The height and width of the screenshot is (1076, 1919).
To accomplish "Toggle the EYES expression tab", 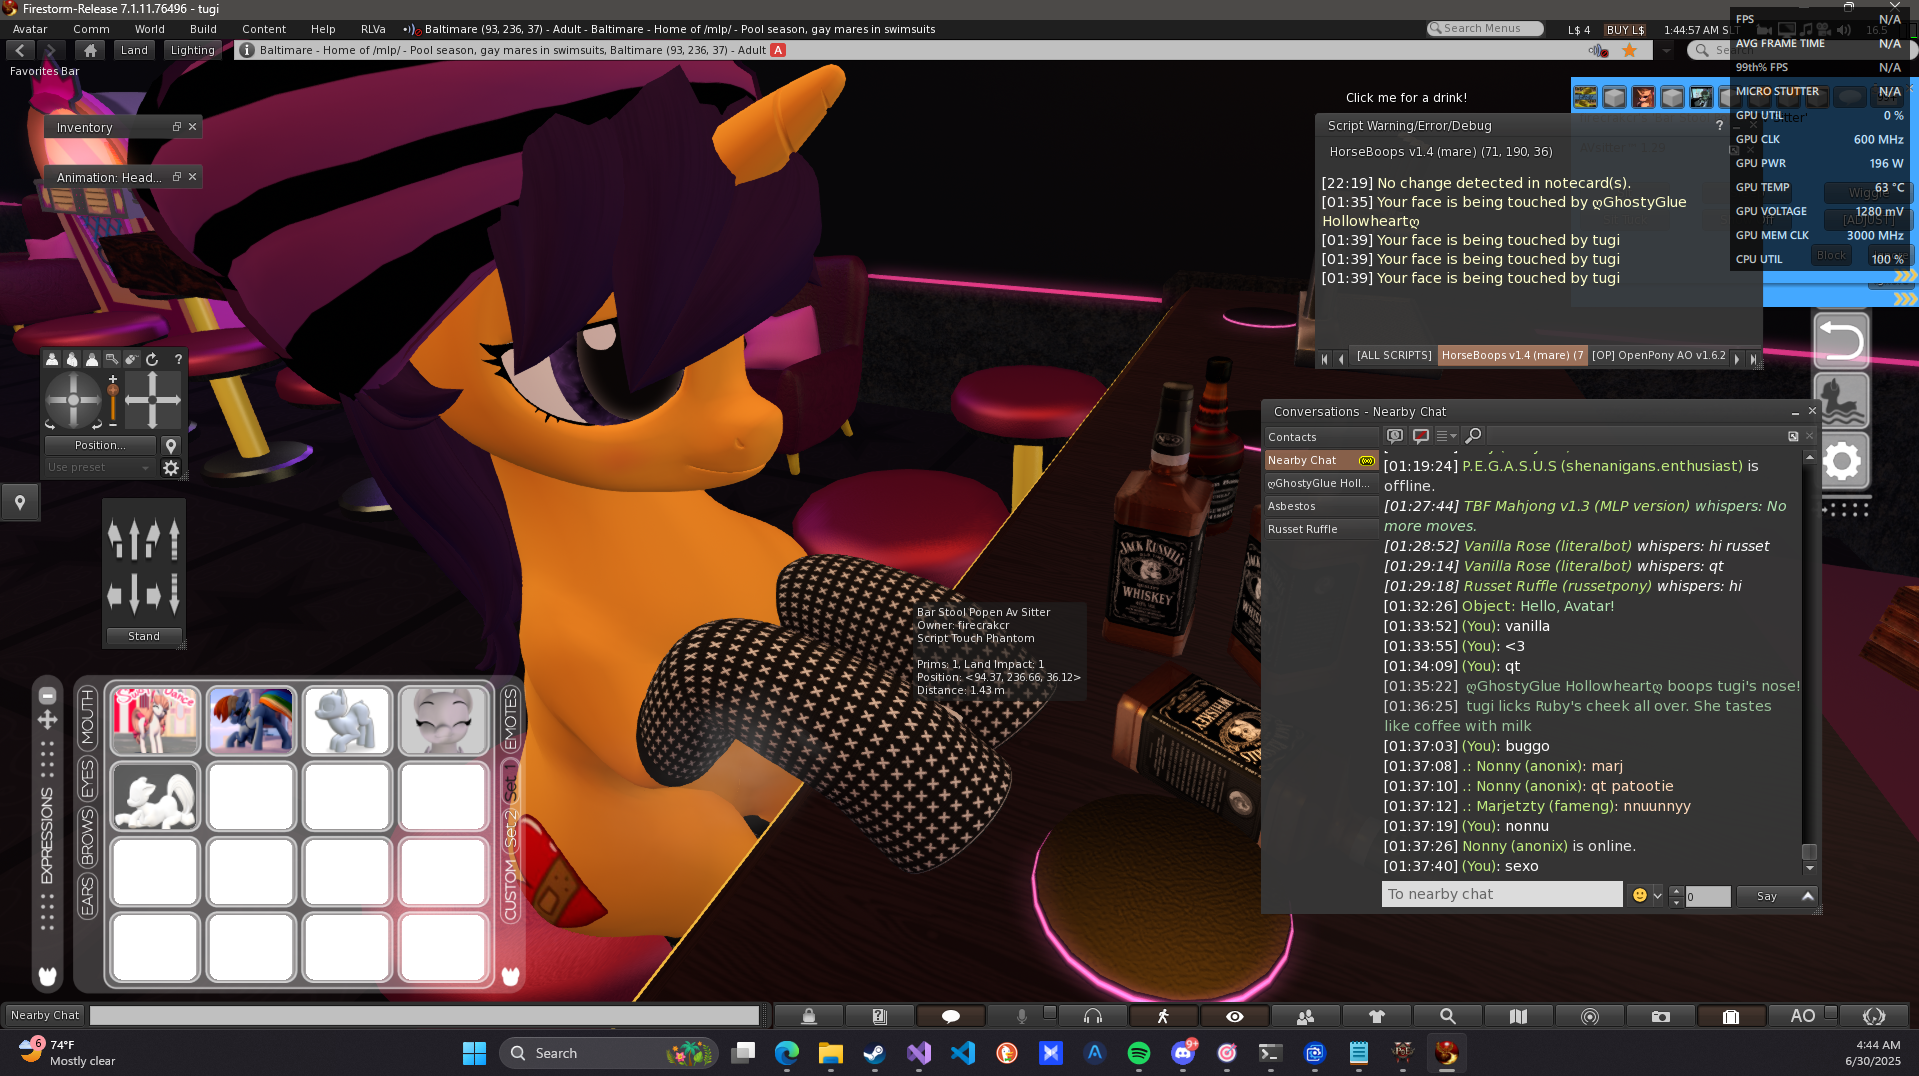I will [87, 778].
